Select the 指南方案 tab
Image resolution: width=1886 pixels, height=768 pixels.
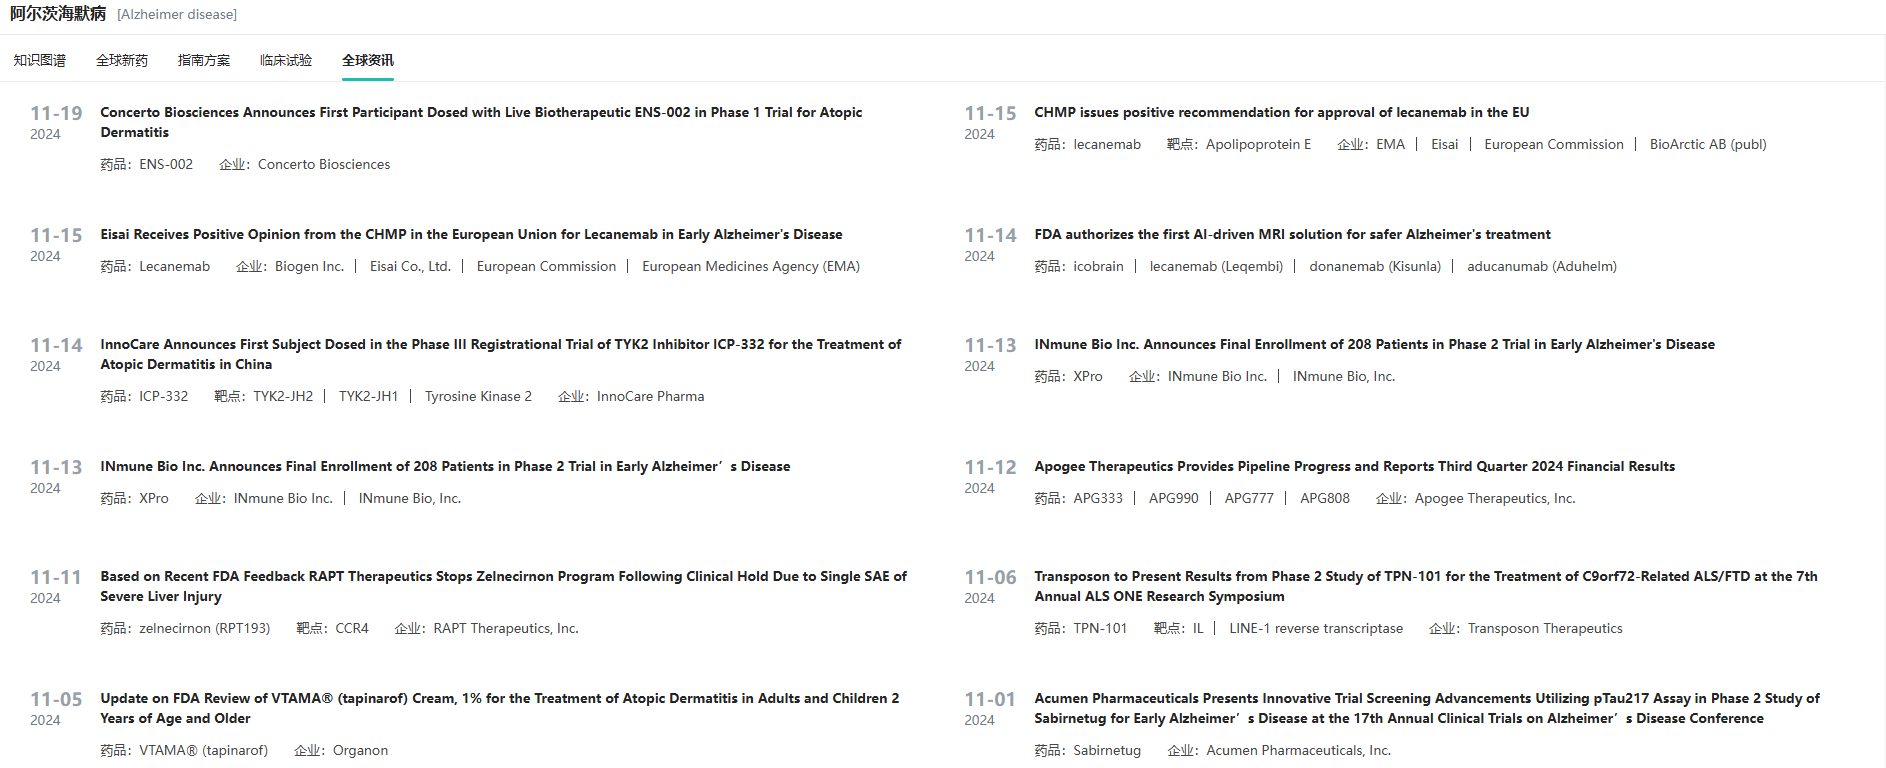(x=204, y=61)
